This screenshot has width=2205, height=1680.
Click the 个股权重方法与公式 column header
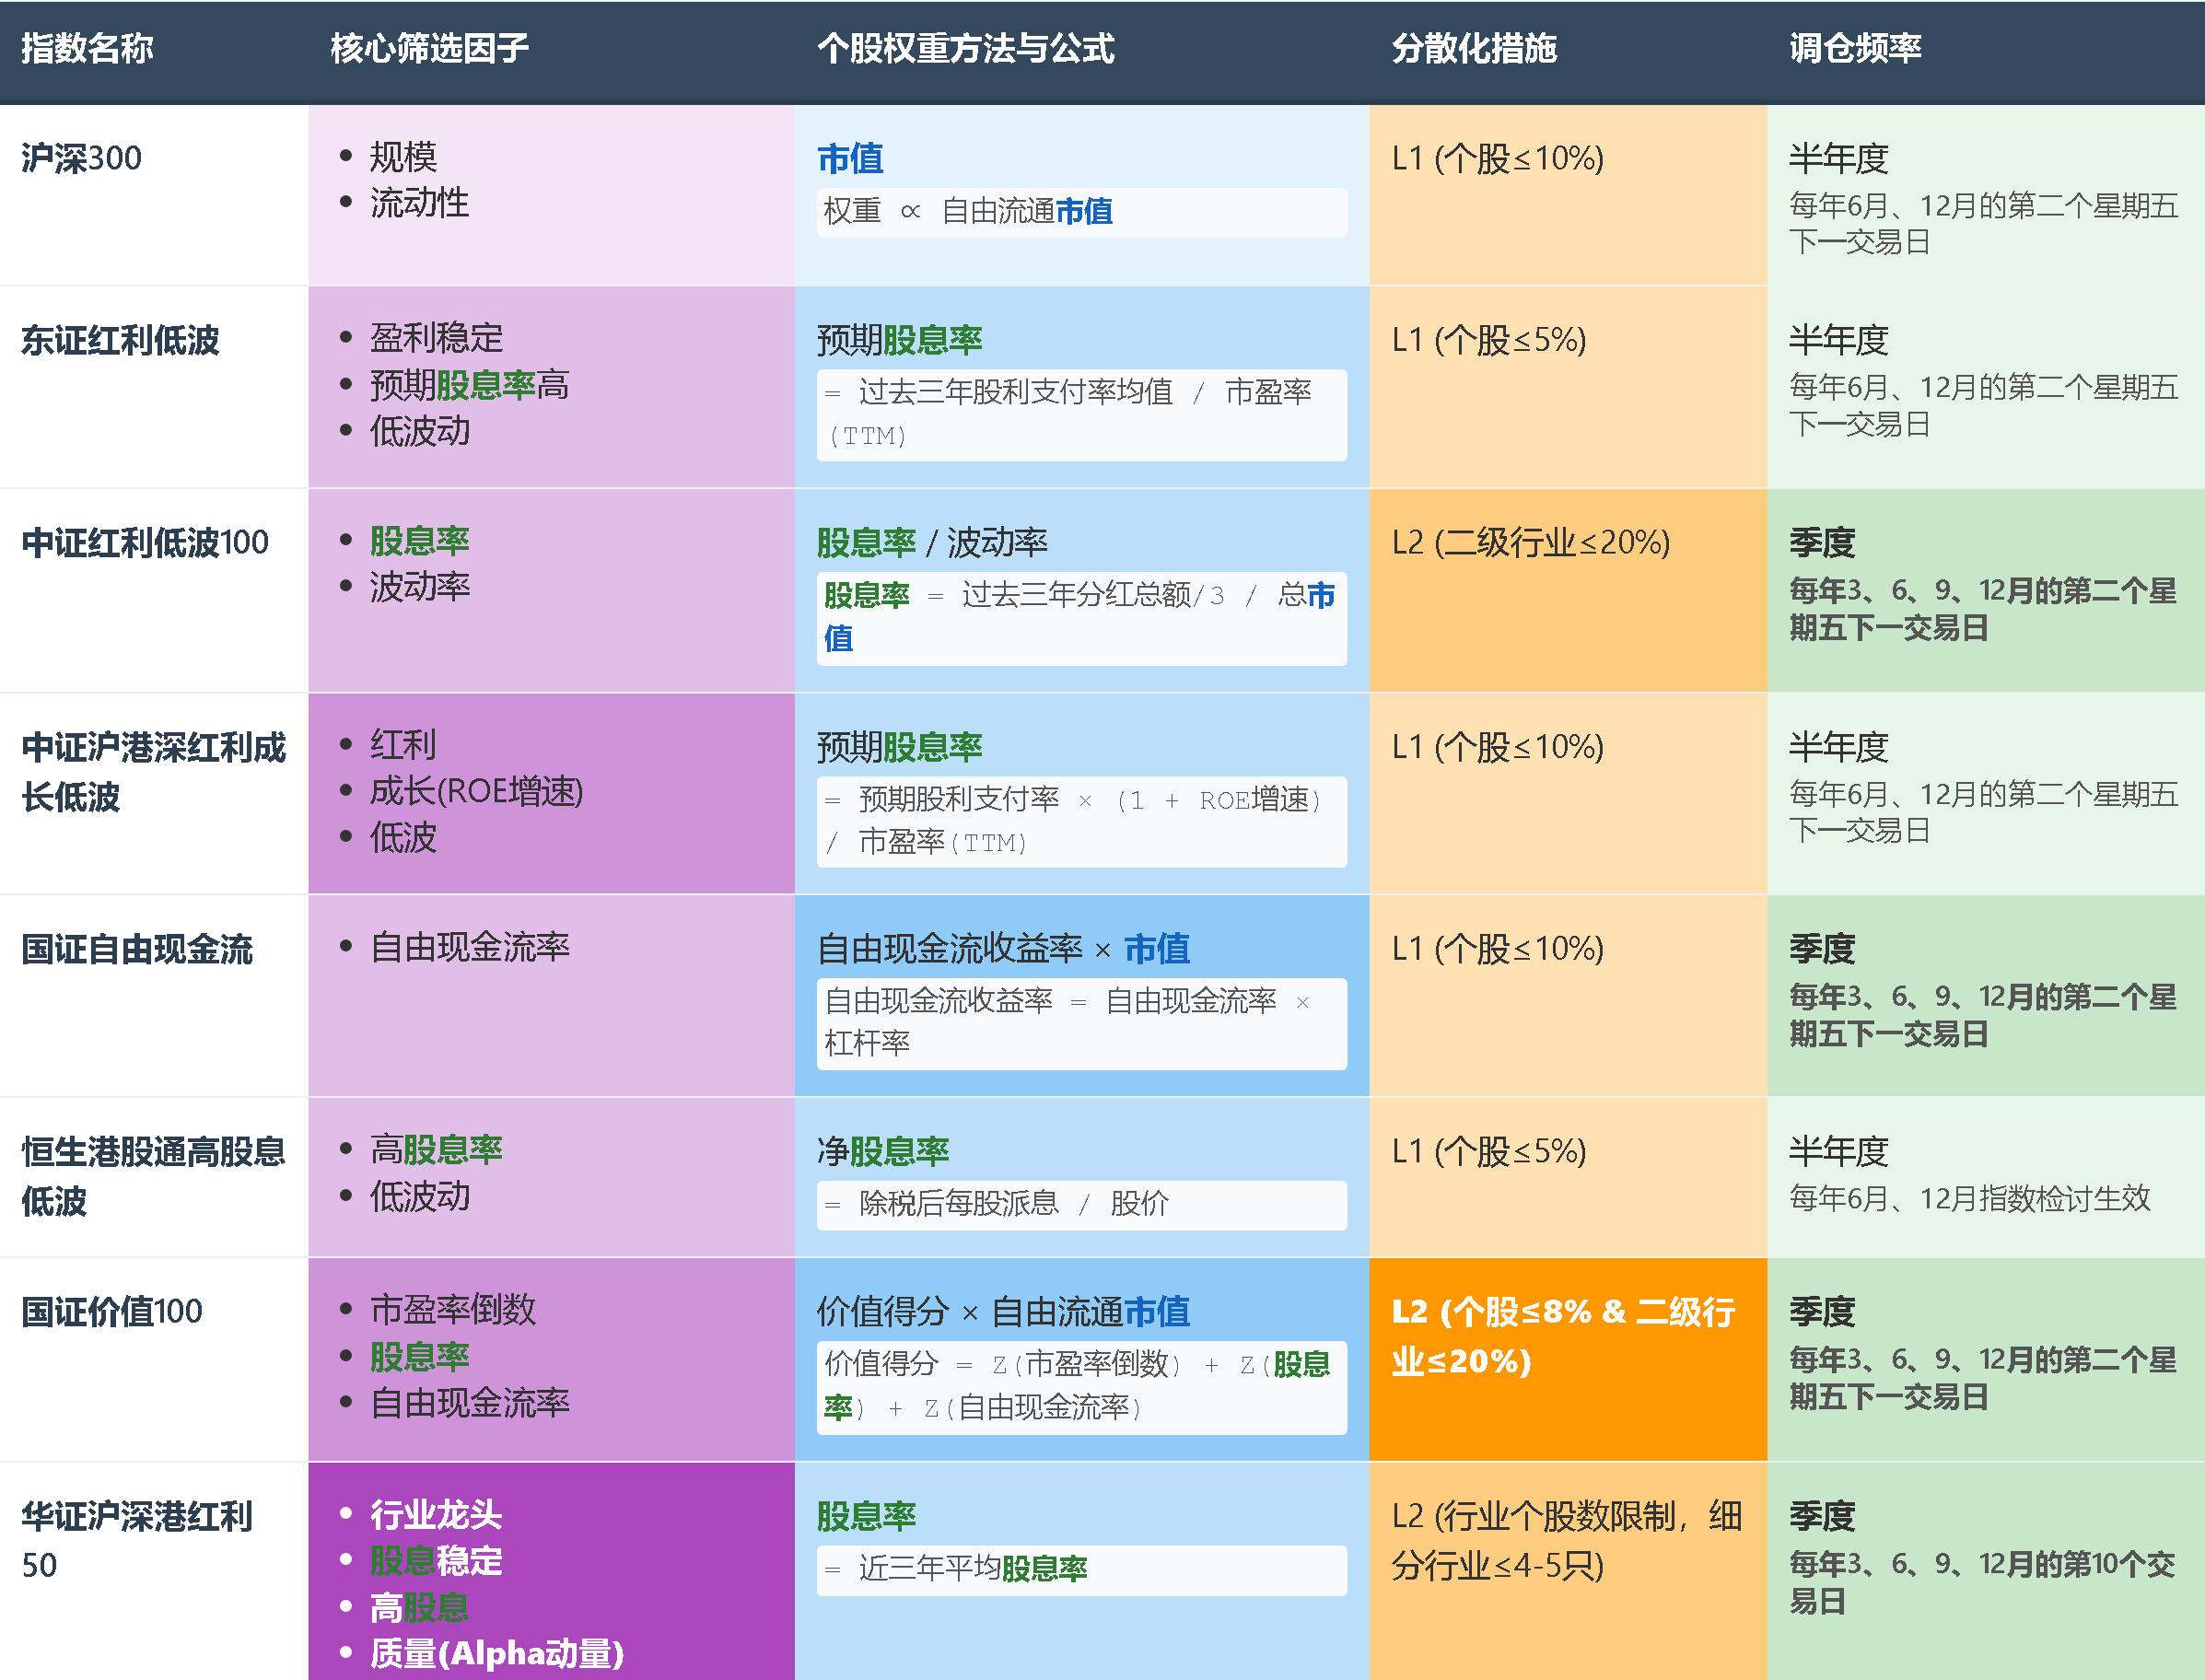pyautogui.click(x=965, y=47)
